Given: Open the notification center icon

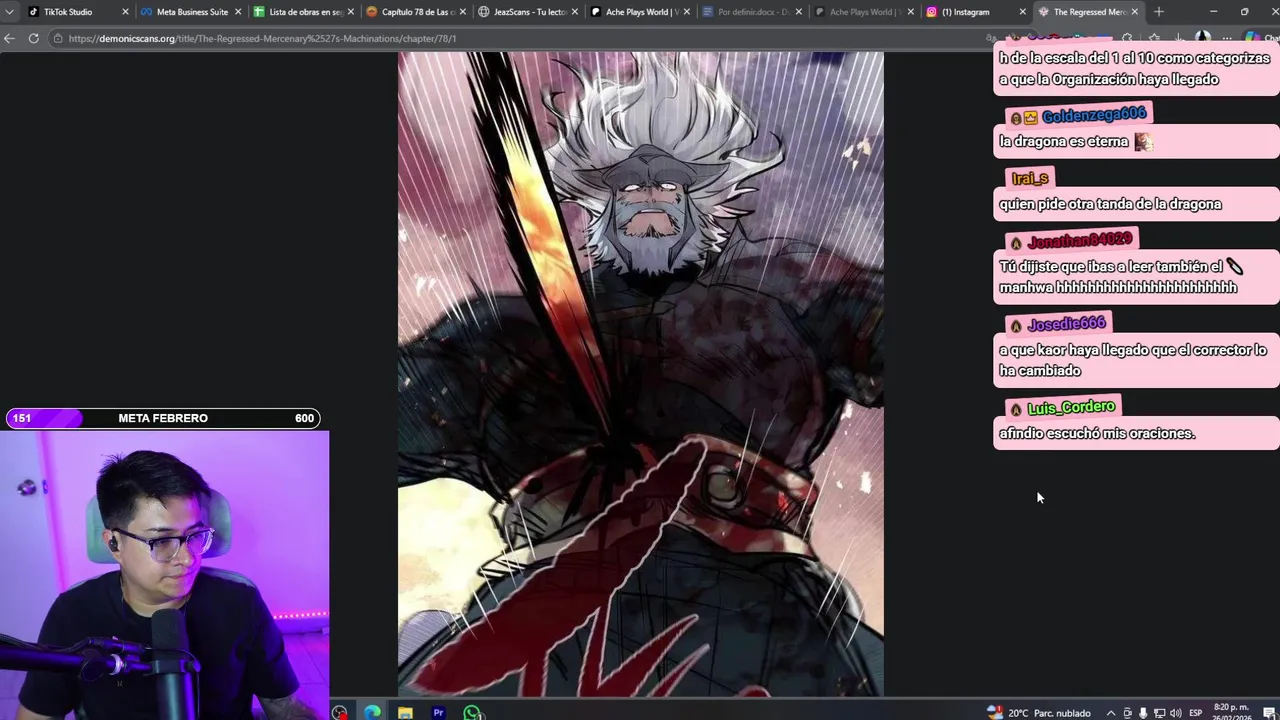Looking at the screenshot, I should click(1268, 713).
